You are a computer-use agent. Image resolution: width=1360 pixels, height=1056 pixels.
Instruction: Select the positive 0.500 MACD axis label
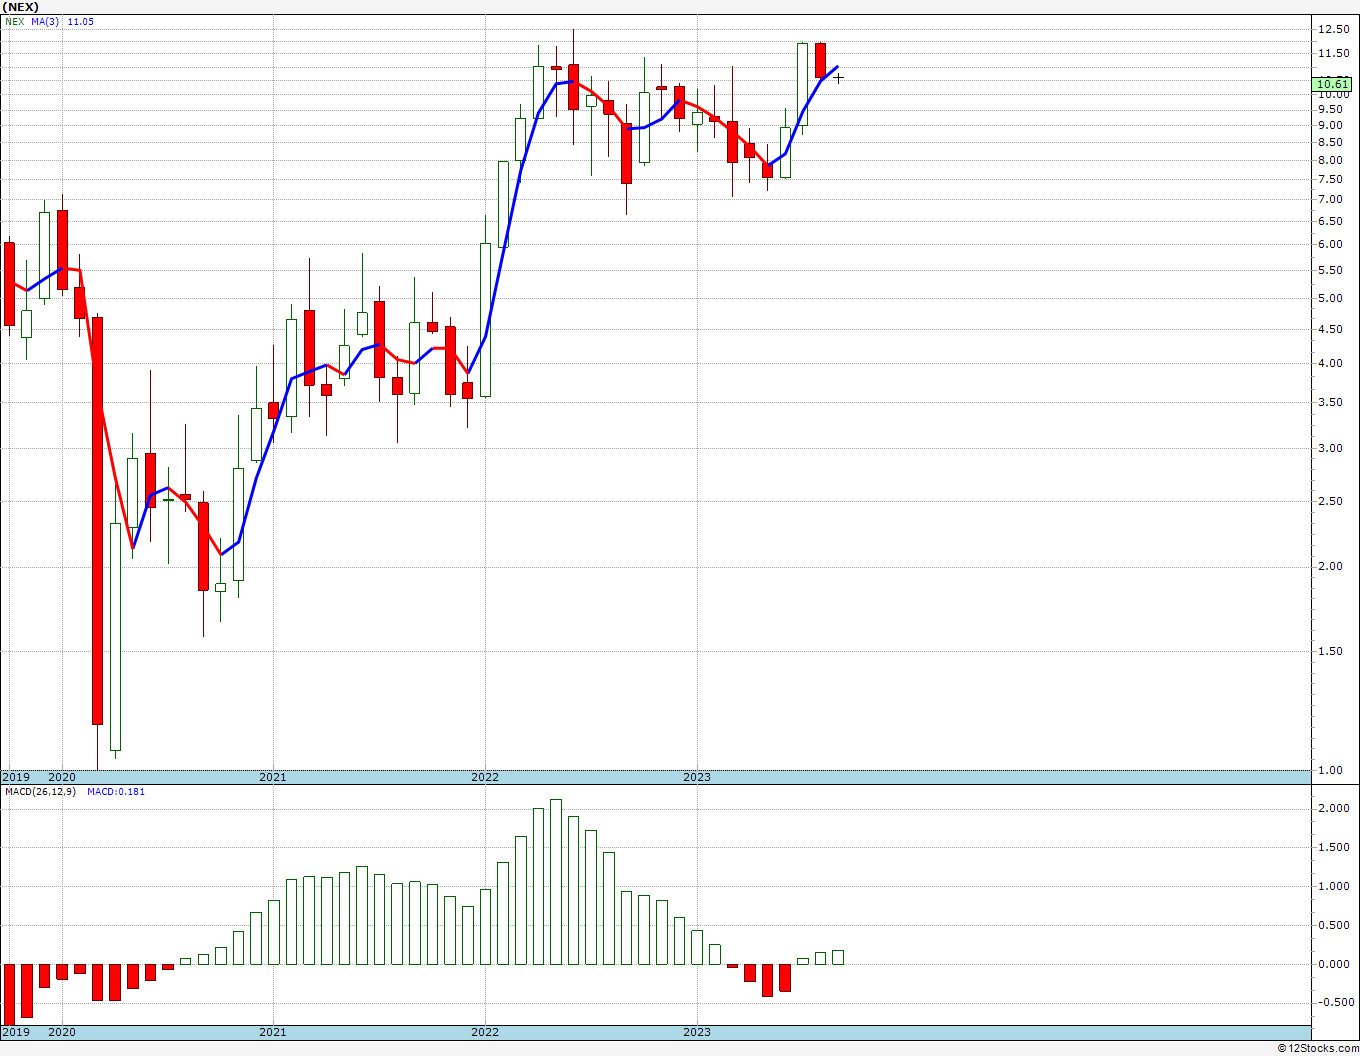click(x=1333, y=926)
